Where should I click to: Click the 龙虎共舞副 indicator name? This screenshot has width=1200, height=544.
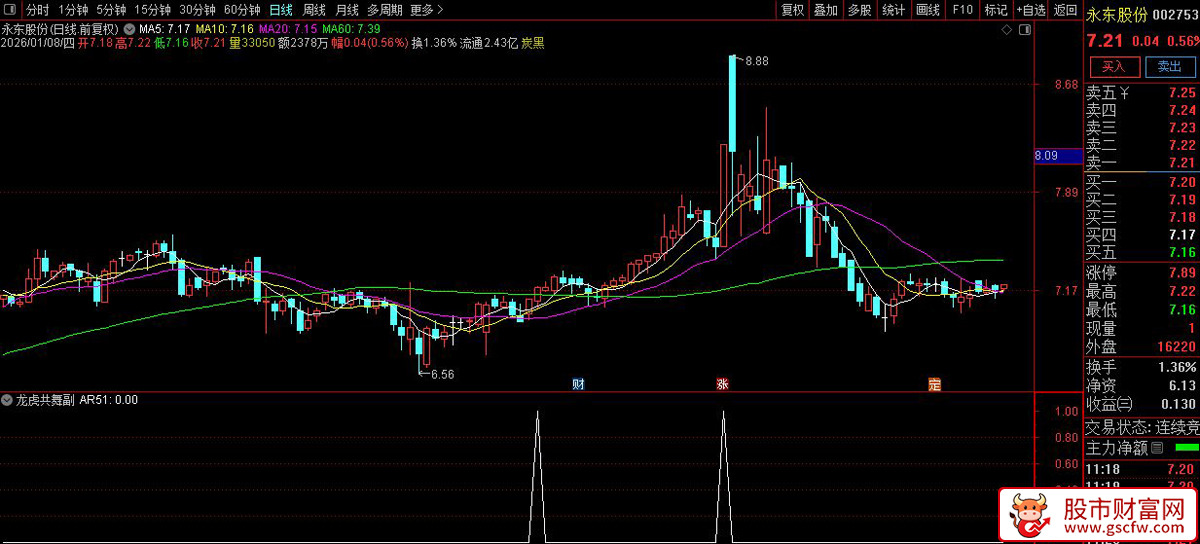tap(46, 399)
